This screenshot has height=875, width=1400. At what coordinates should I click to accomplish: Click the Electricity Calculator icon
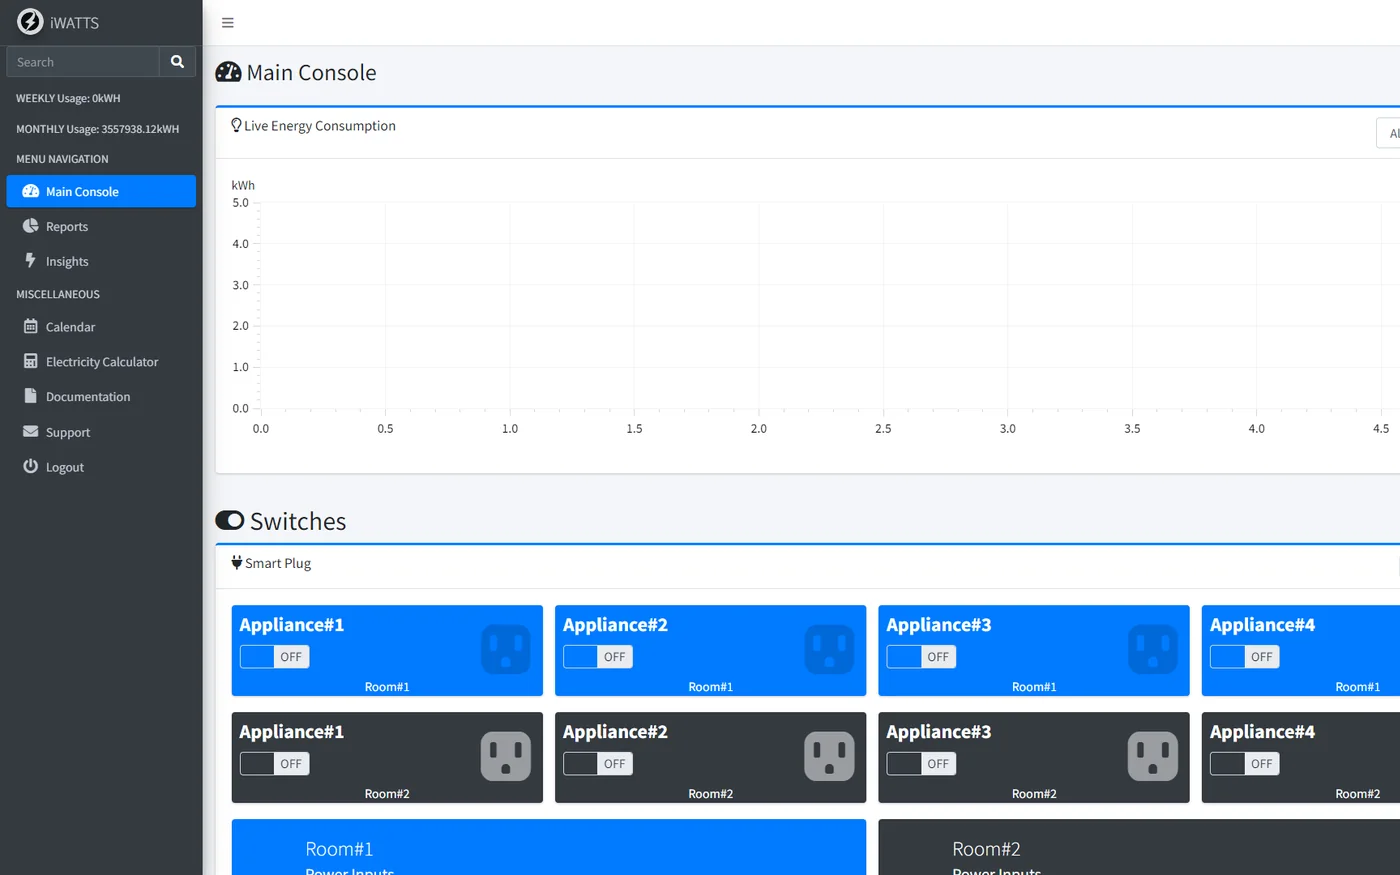[x=31, y=361]
